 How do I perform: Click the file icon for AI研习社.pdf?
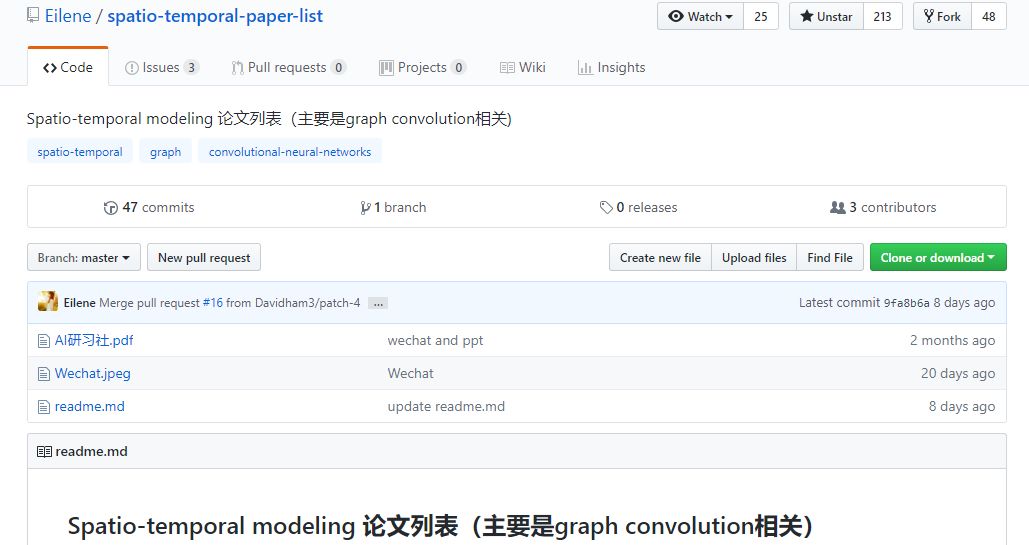(x=44, y=341)
